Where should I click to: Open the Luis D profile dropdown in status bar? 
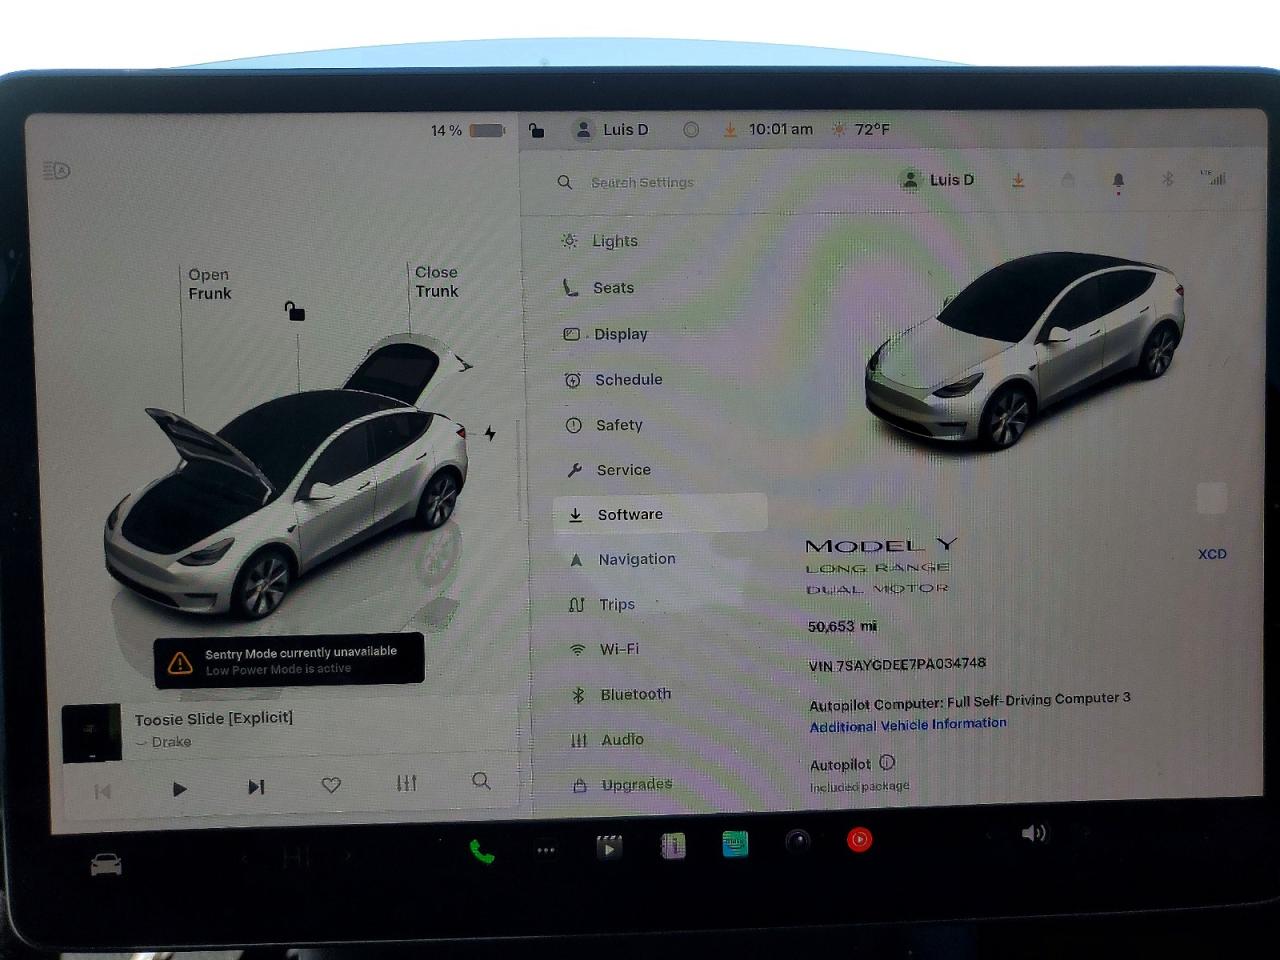[611, 130]
